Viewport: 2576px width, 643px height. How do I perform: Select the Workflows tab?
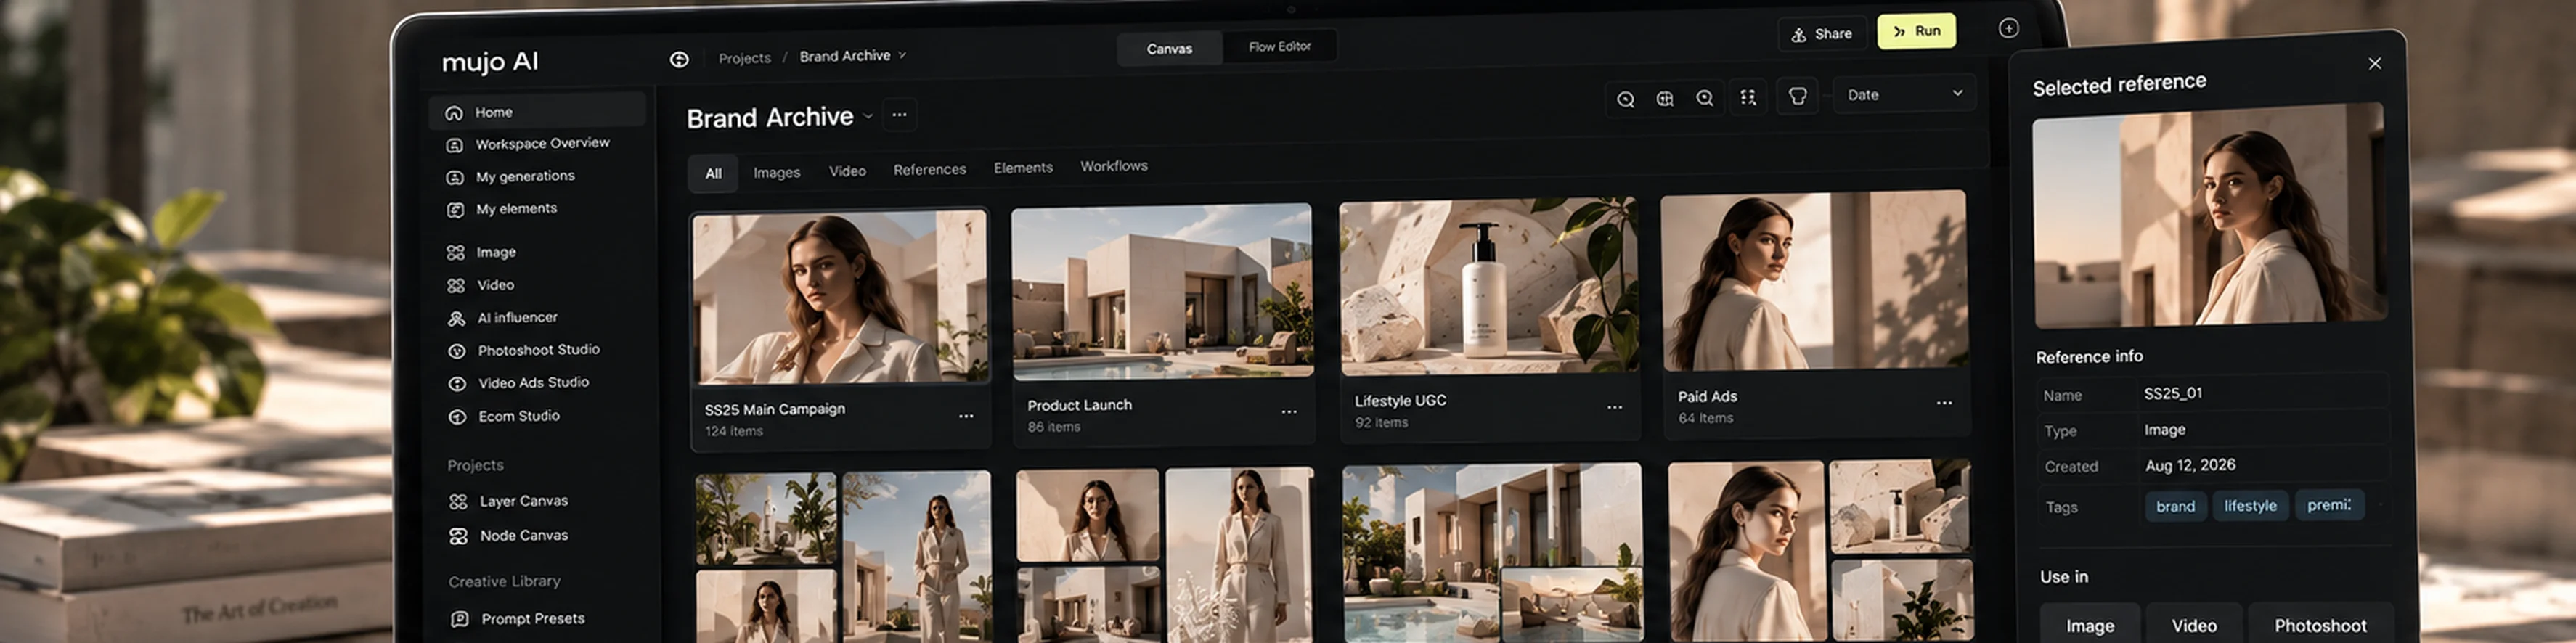click(x=1113, y=166)
